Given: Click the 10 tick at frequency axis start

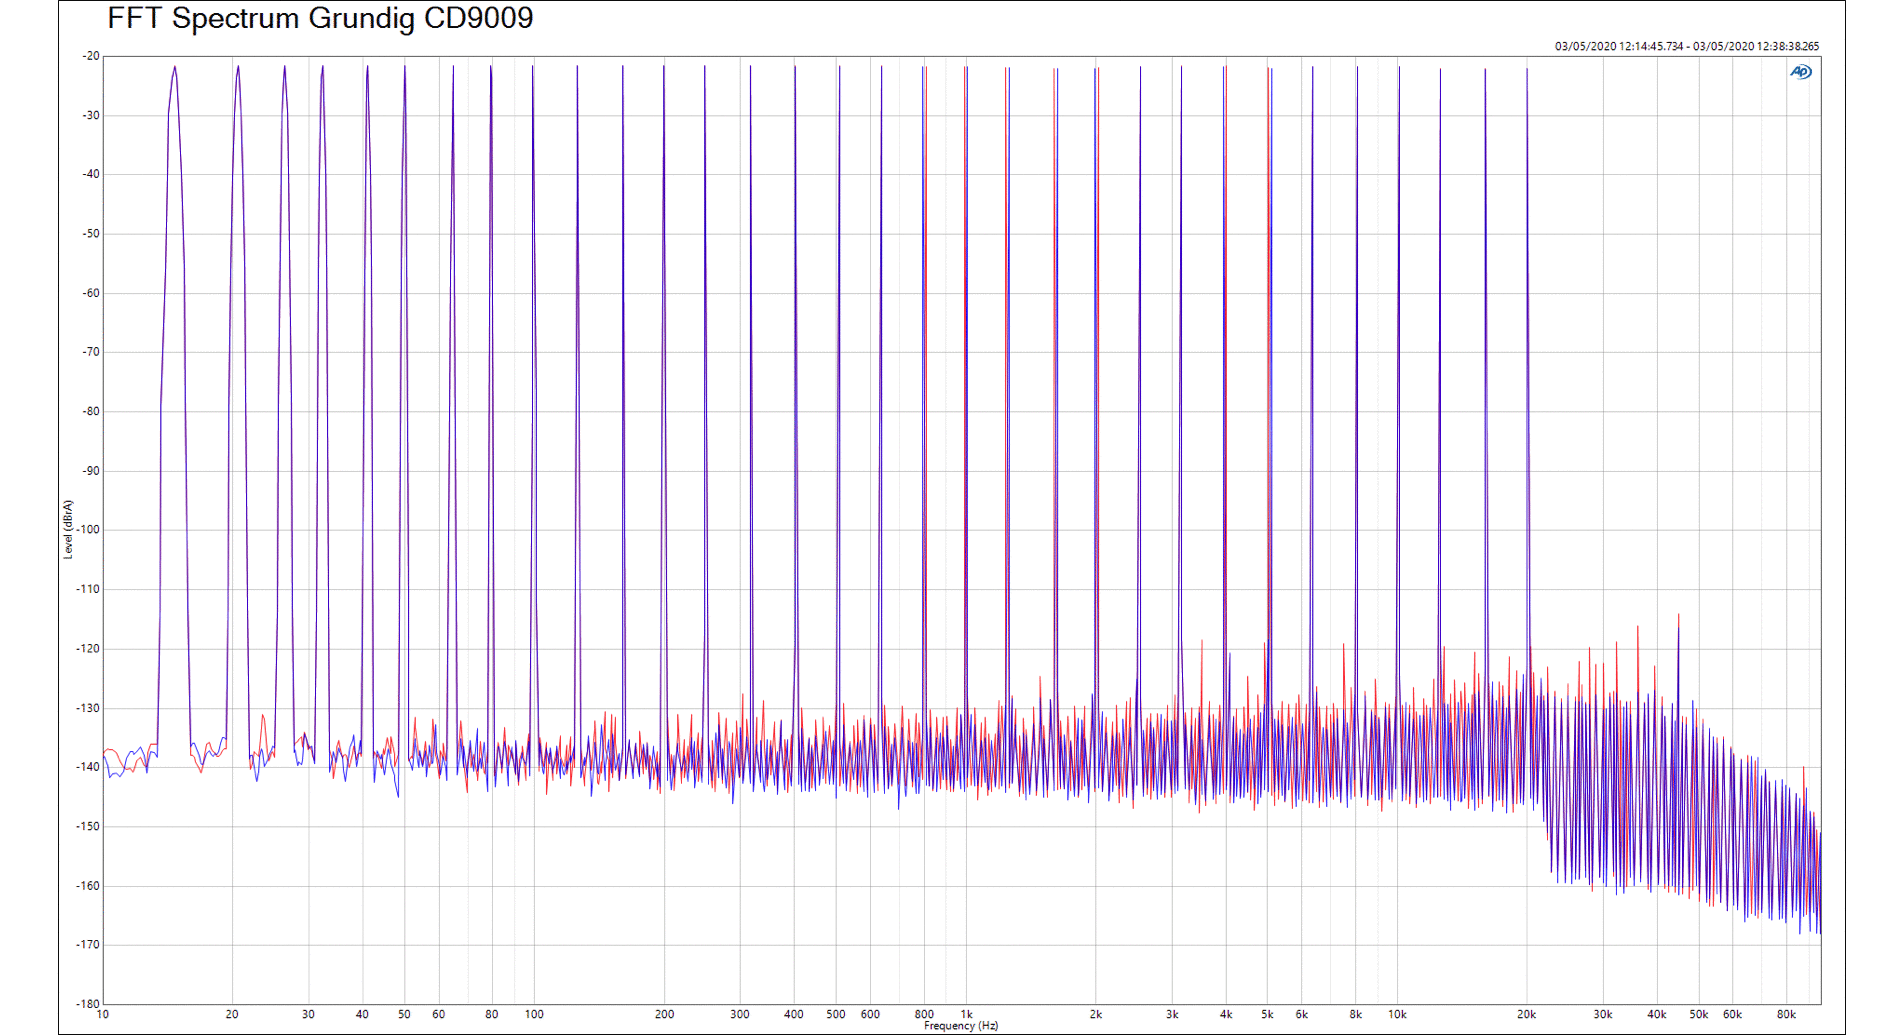Looking at the screenshot, I should point(103,1014).
